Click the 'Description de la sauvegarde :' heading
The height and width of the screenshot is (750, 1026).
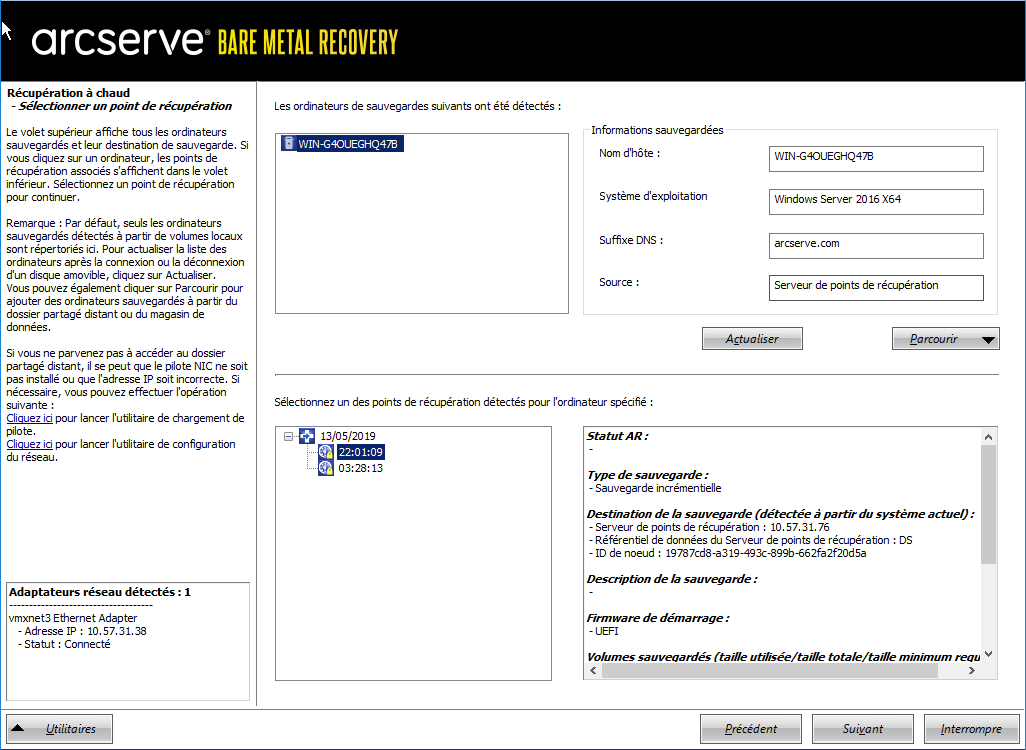(672, 579)
